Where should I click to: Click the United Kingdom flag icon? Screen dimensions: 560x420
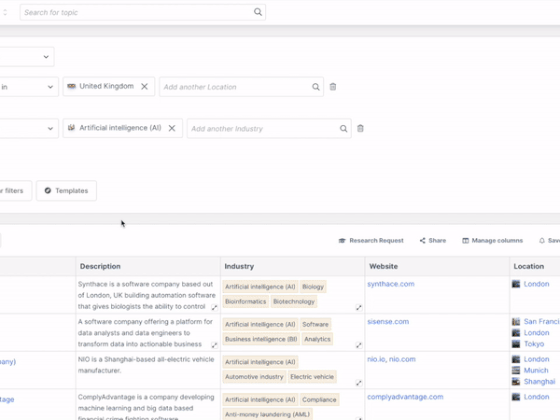71,86
